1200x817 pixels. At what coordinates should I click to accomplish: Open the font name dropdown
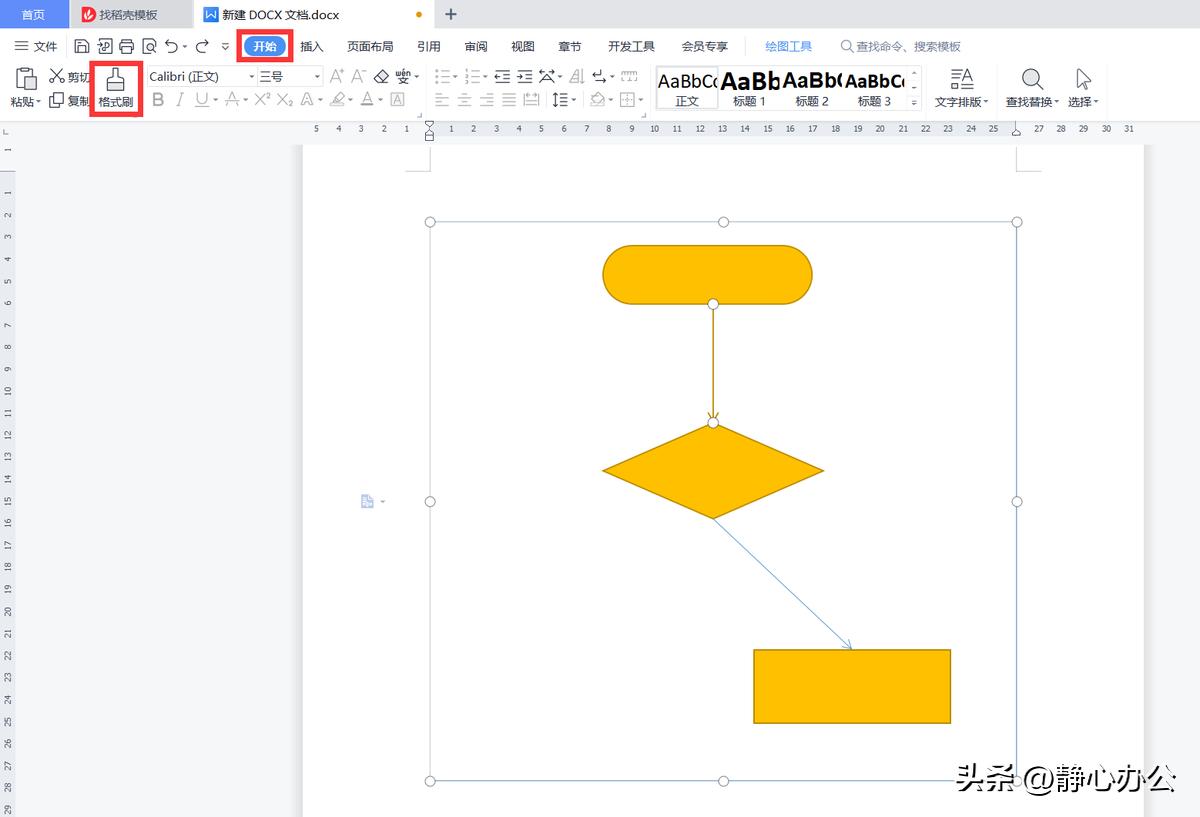point(250,76)
